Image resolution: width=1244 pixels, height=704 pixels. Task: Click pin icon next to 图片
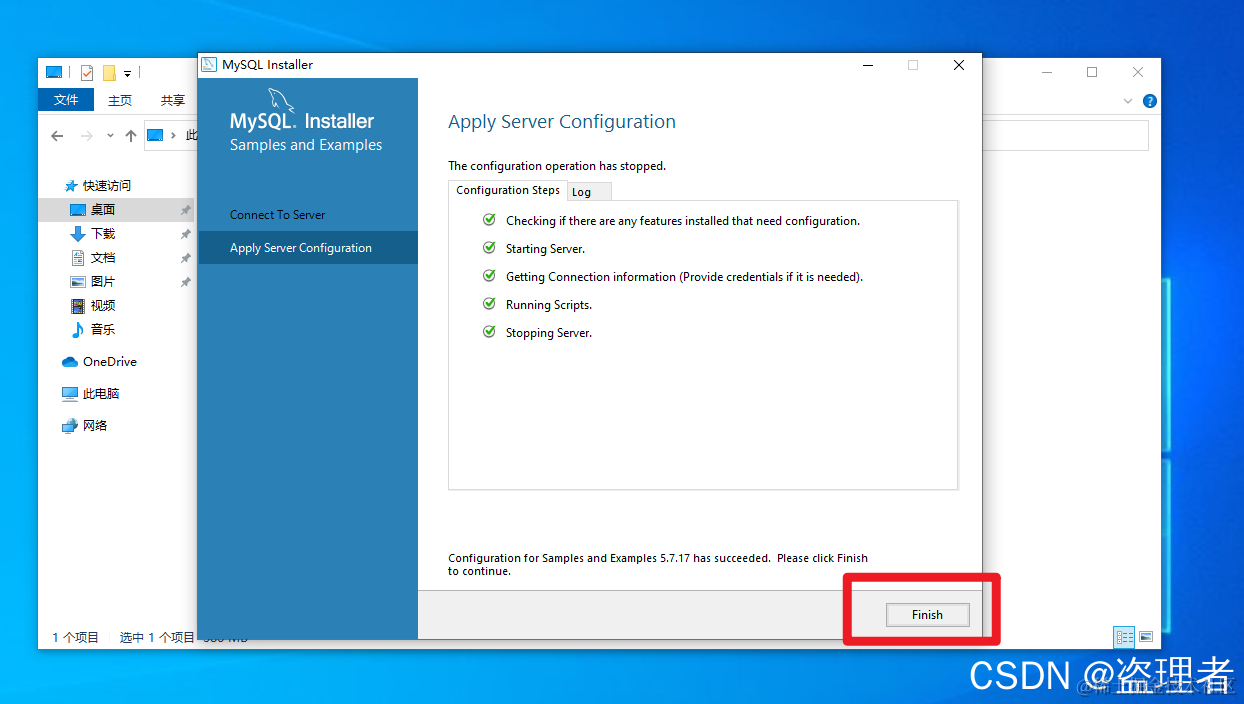[x=185, y=282]
